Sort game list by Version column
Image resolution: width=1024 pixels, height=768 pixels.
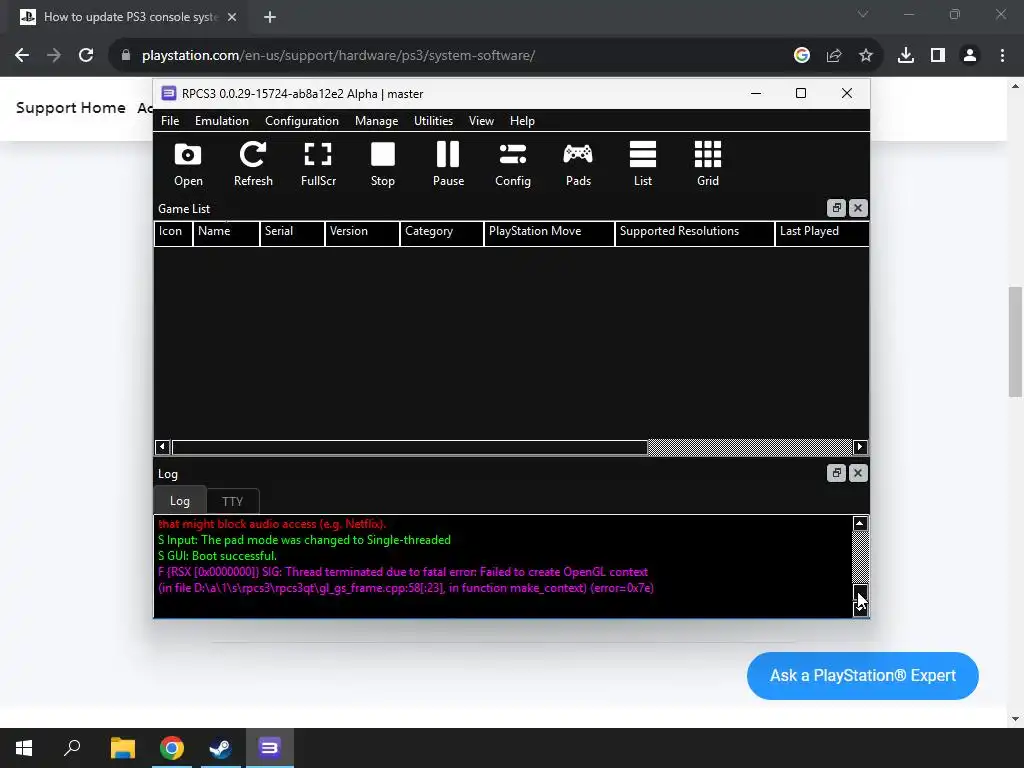coord(362,233)
